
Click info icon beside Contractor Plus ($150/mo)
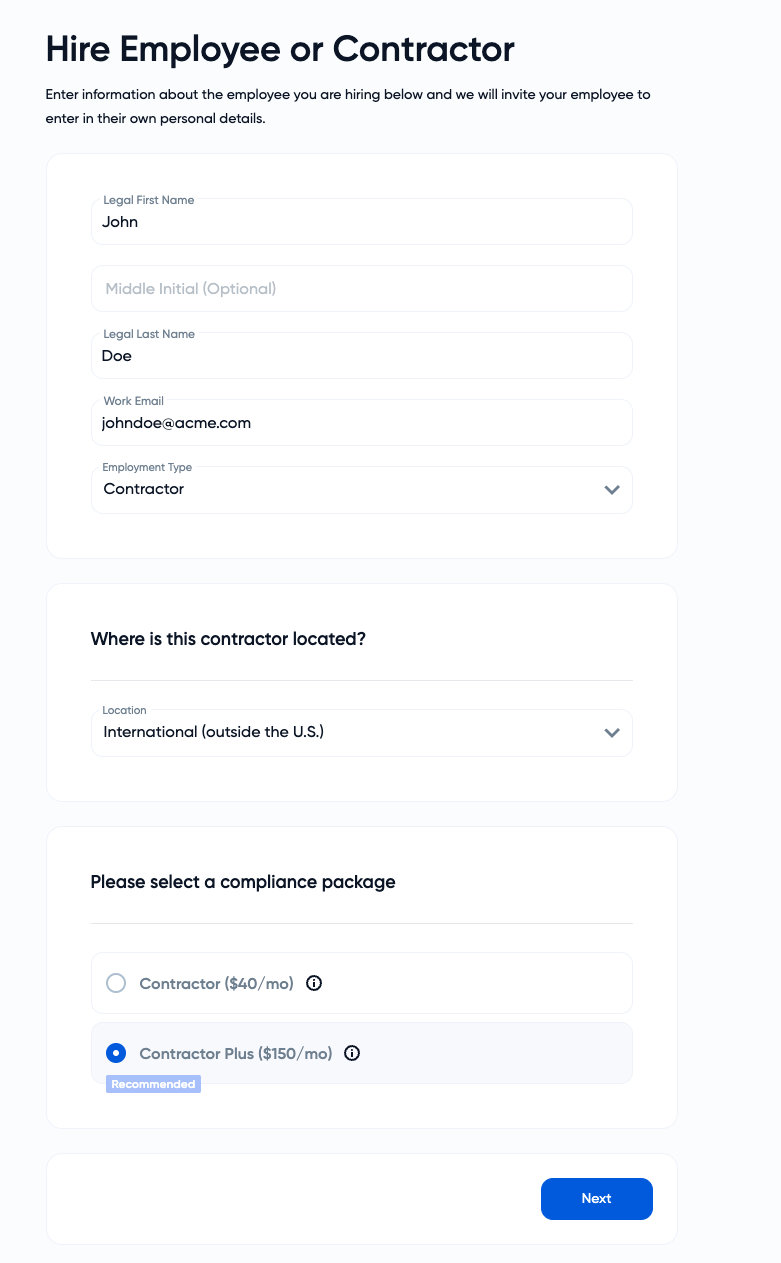[x=352, y=1053]
